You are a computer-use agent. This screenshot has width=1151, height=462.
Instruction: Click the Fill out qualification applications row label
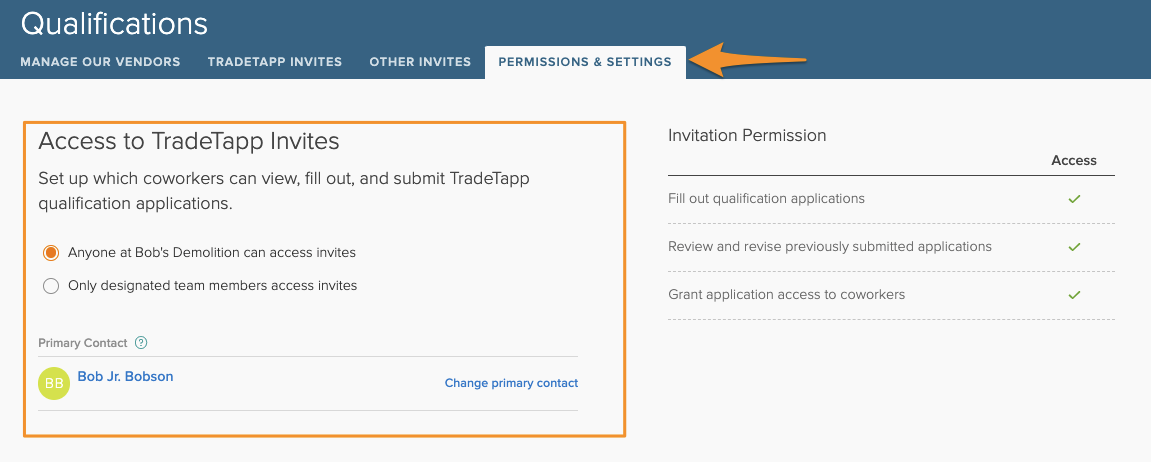(766, 199)
